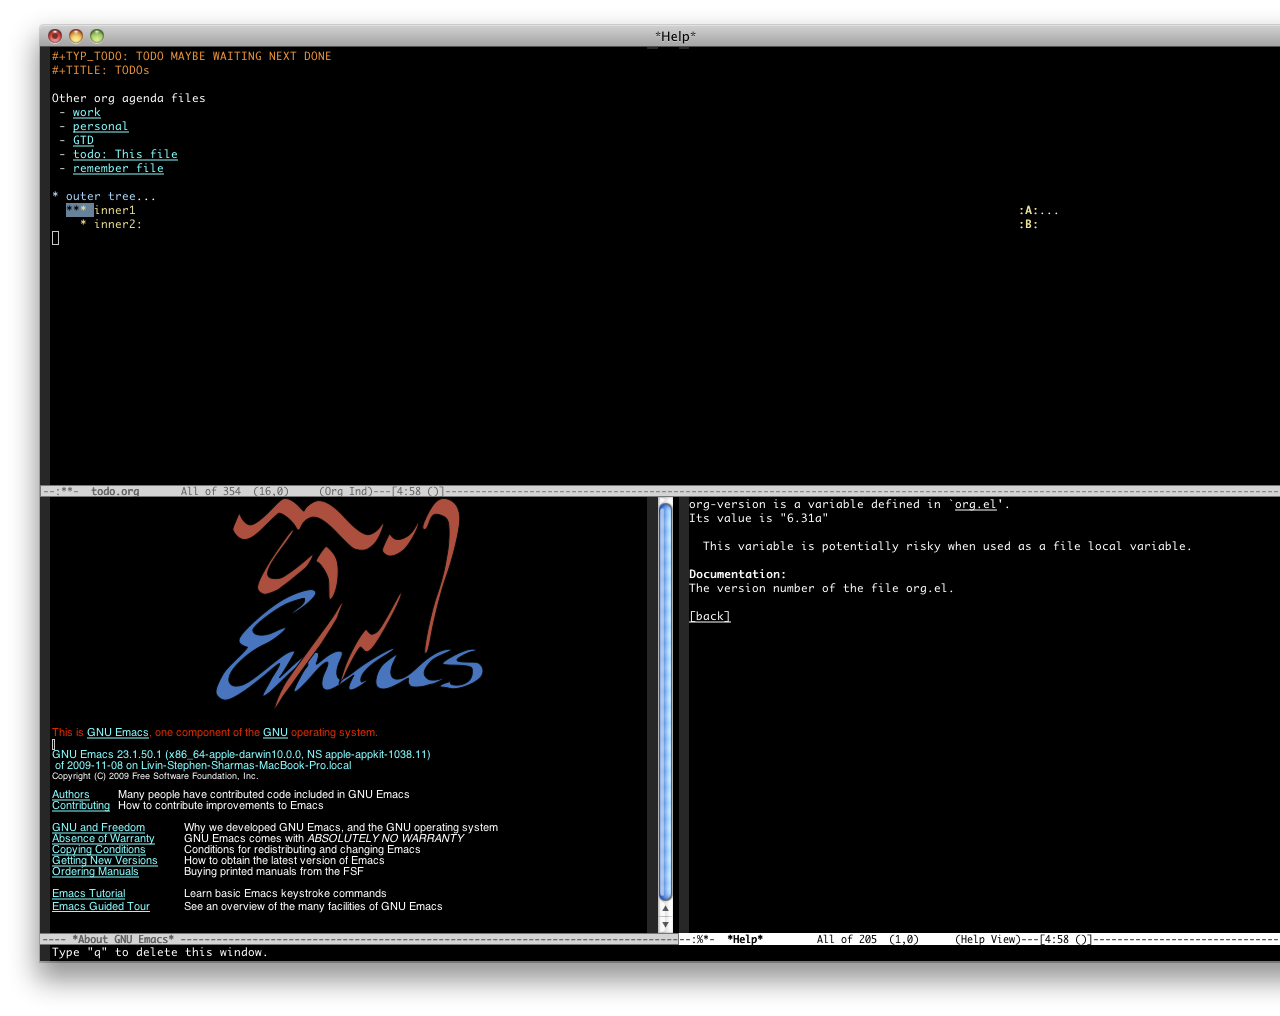Follow the org.el link in Help buffer
This screenshot has width=1280, height=1016.
tap(976, 504)
